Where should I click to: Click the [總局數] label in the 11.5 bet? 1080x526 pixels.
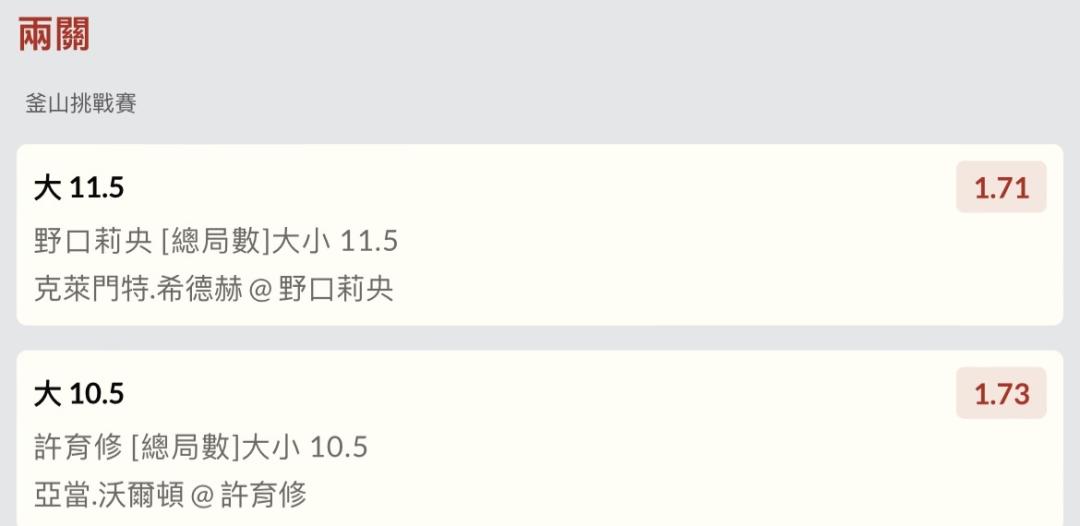(214, 241)
